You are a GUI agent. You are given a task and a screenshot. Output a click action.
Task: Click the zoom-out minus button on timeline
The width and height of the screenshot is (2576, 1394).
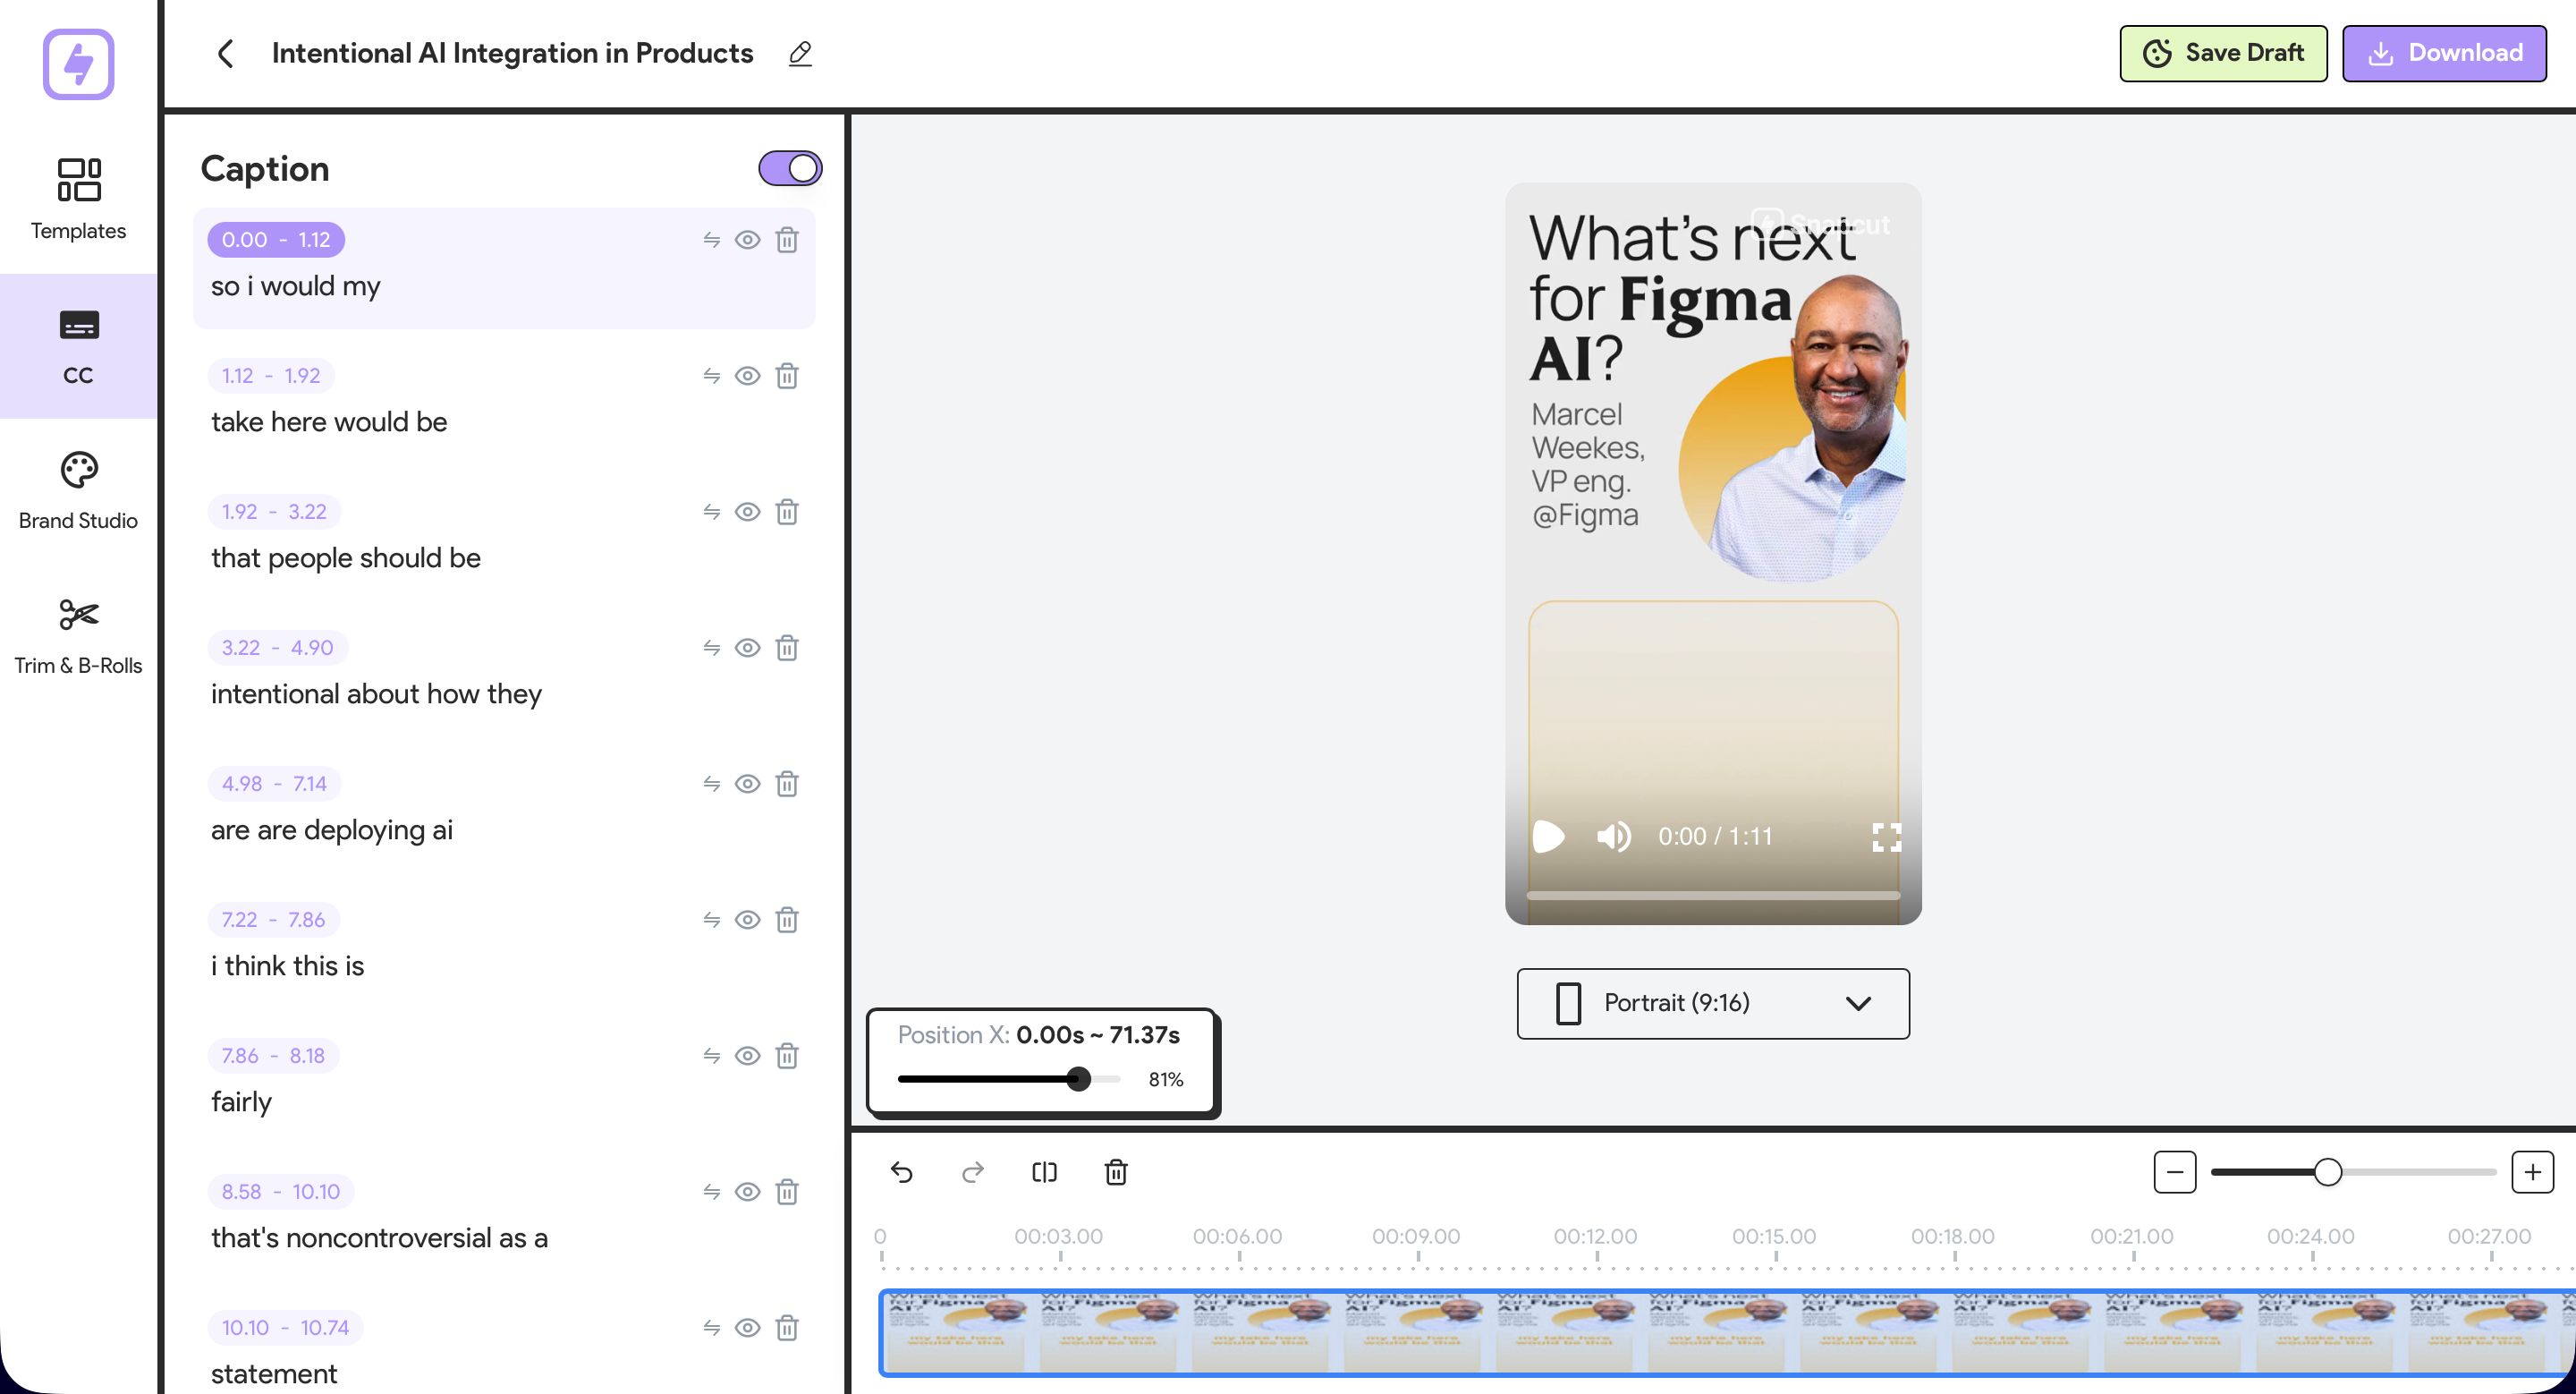point(2174,1172)
